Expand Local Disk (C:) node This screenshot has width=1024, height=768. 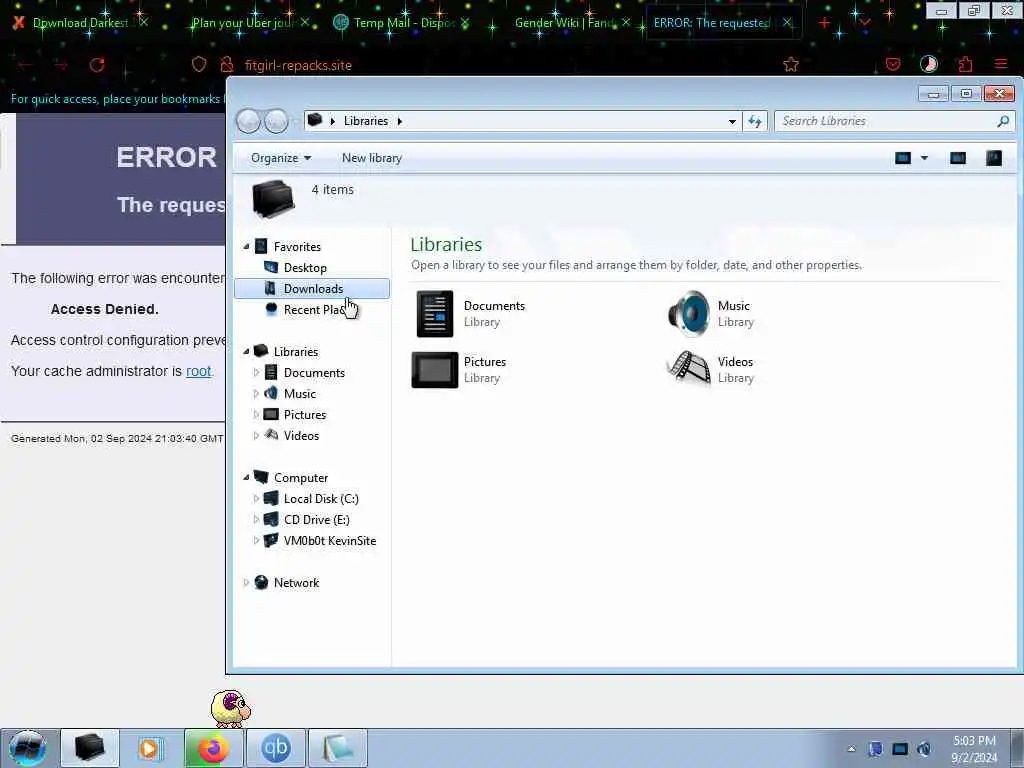[256, 499]
